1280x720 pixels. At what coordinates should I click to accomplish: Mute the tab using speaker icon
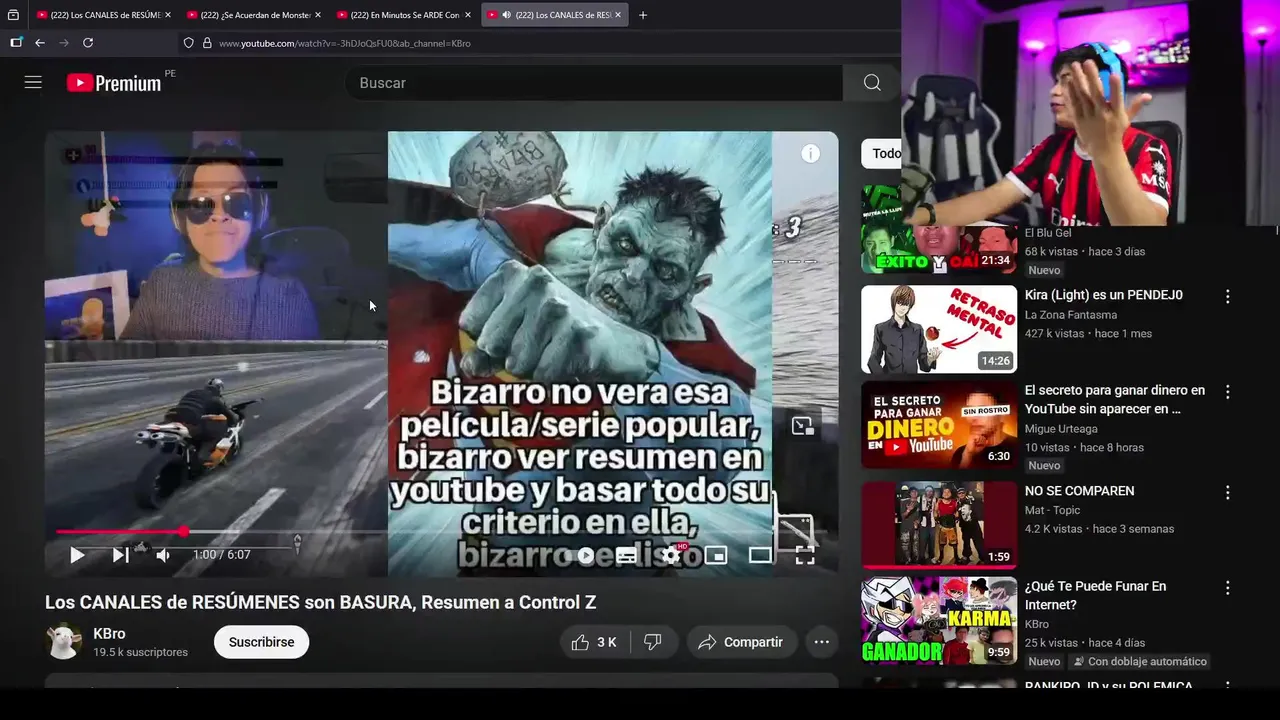pyautogui.click(x=506, y=15)
